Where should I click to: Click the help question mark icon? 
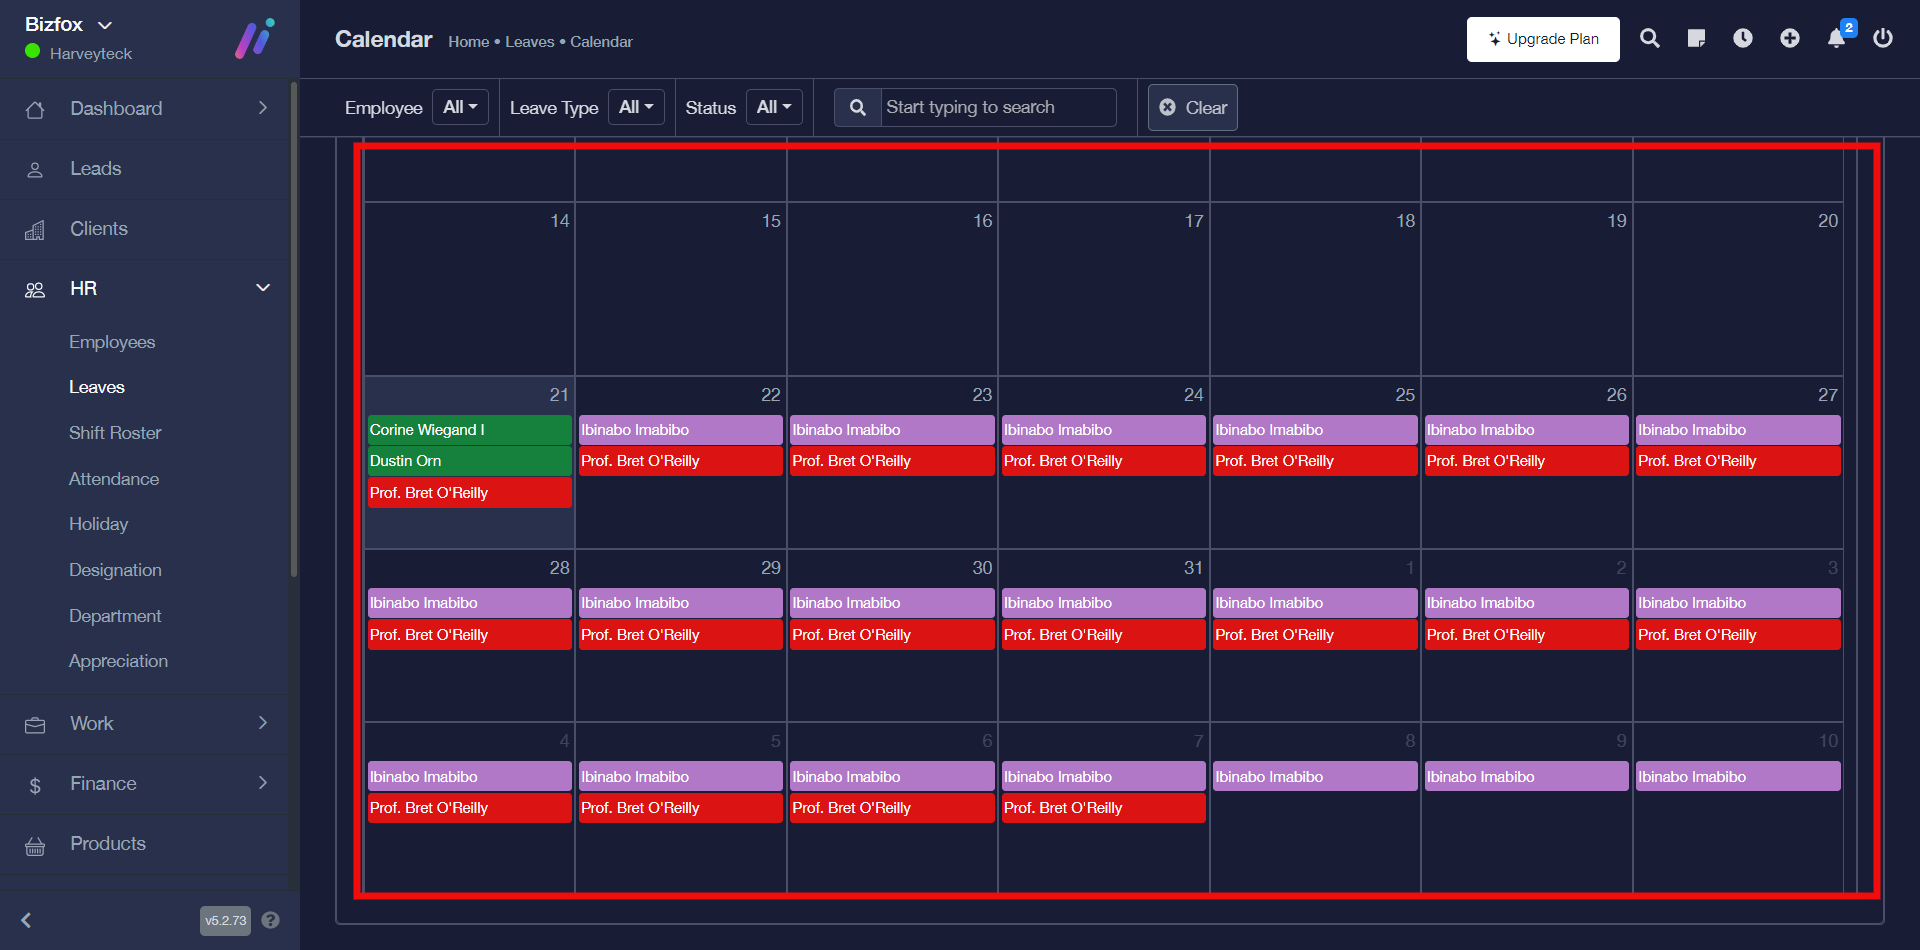click(270, 920)
